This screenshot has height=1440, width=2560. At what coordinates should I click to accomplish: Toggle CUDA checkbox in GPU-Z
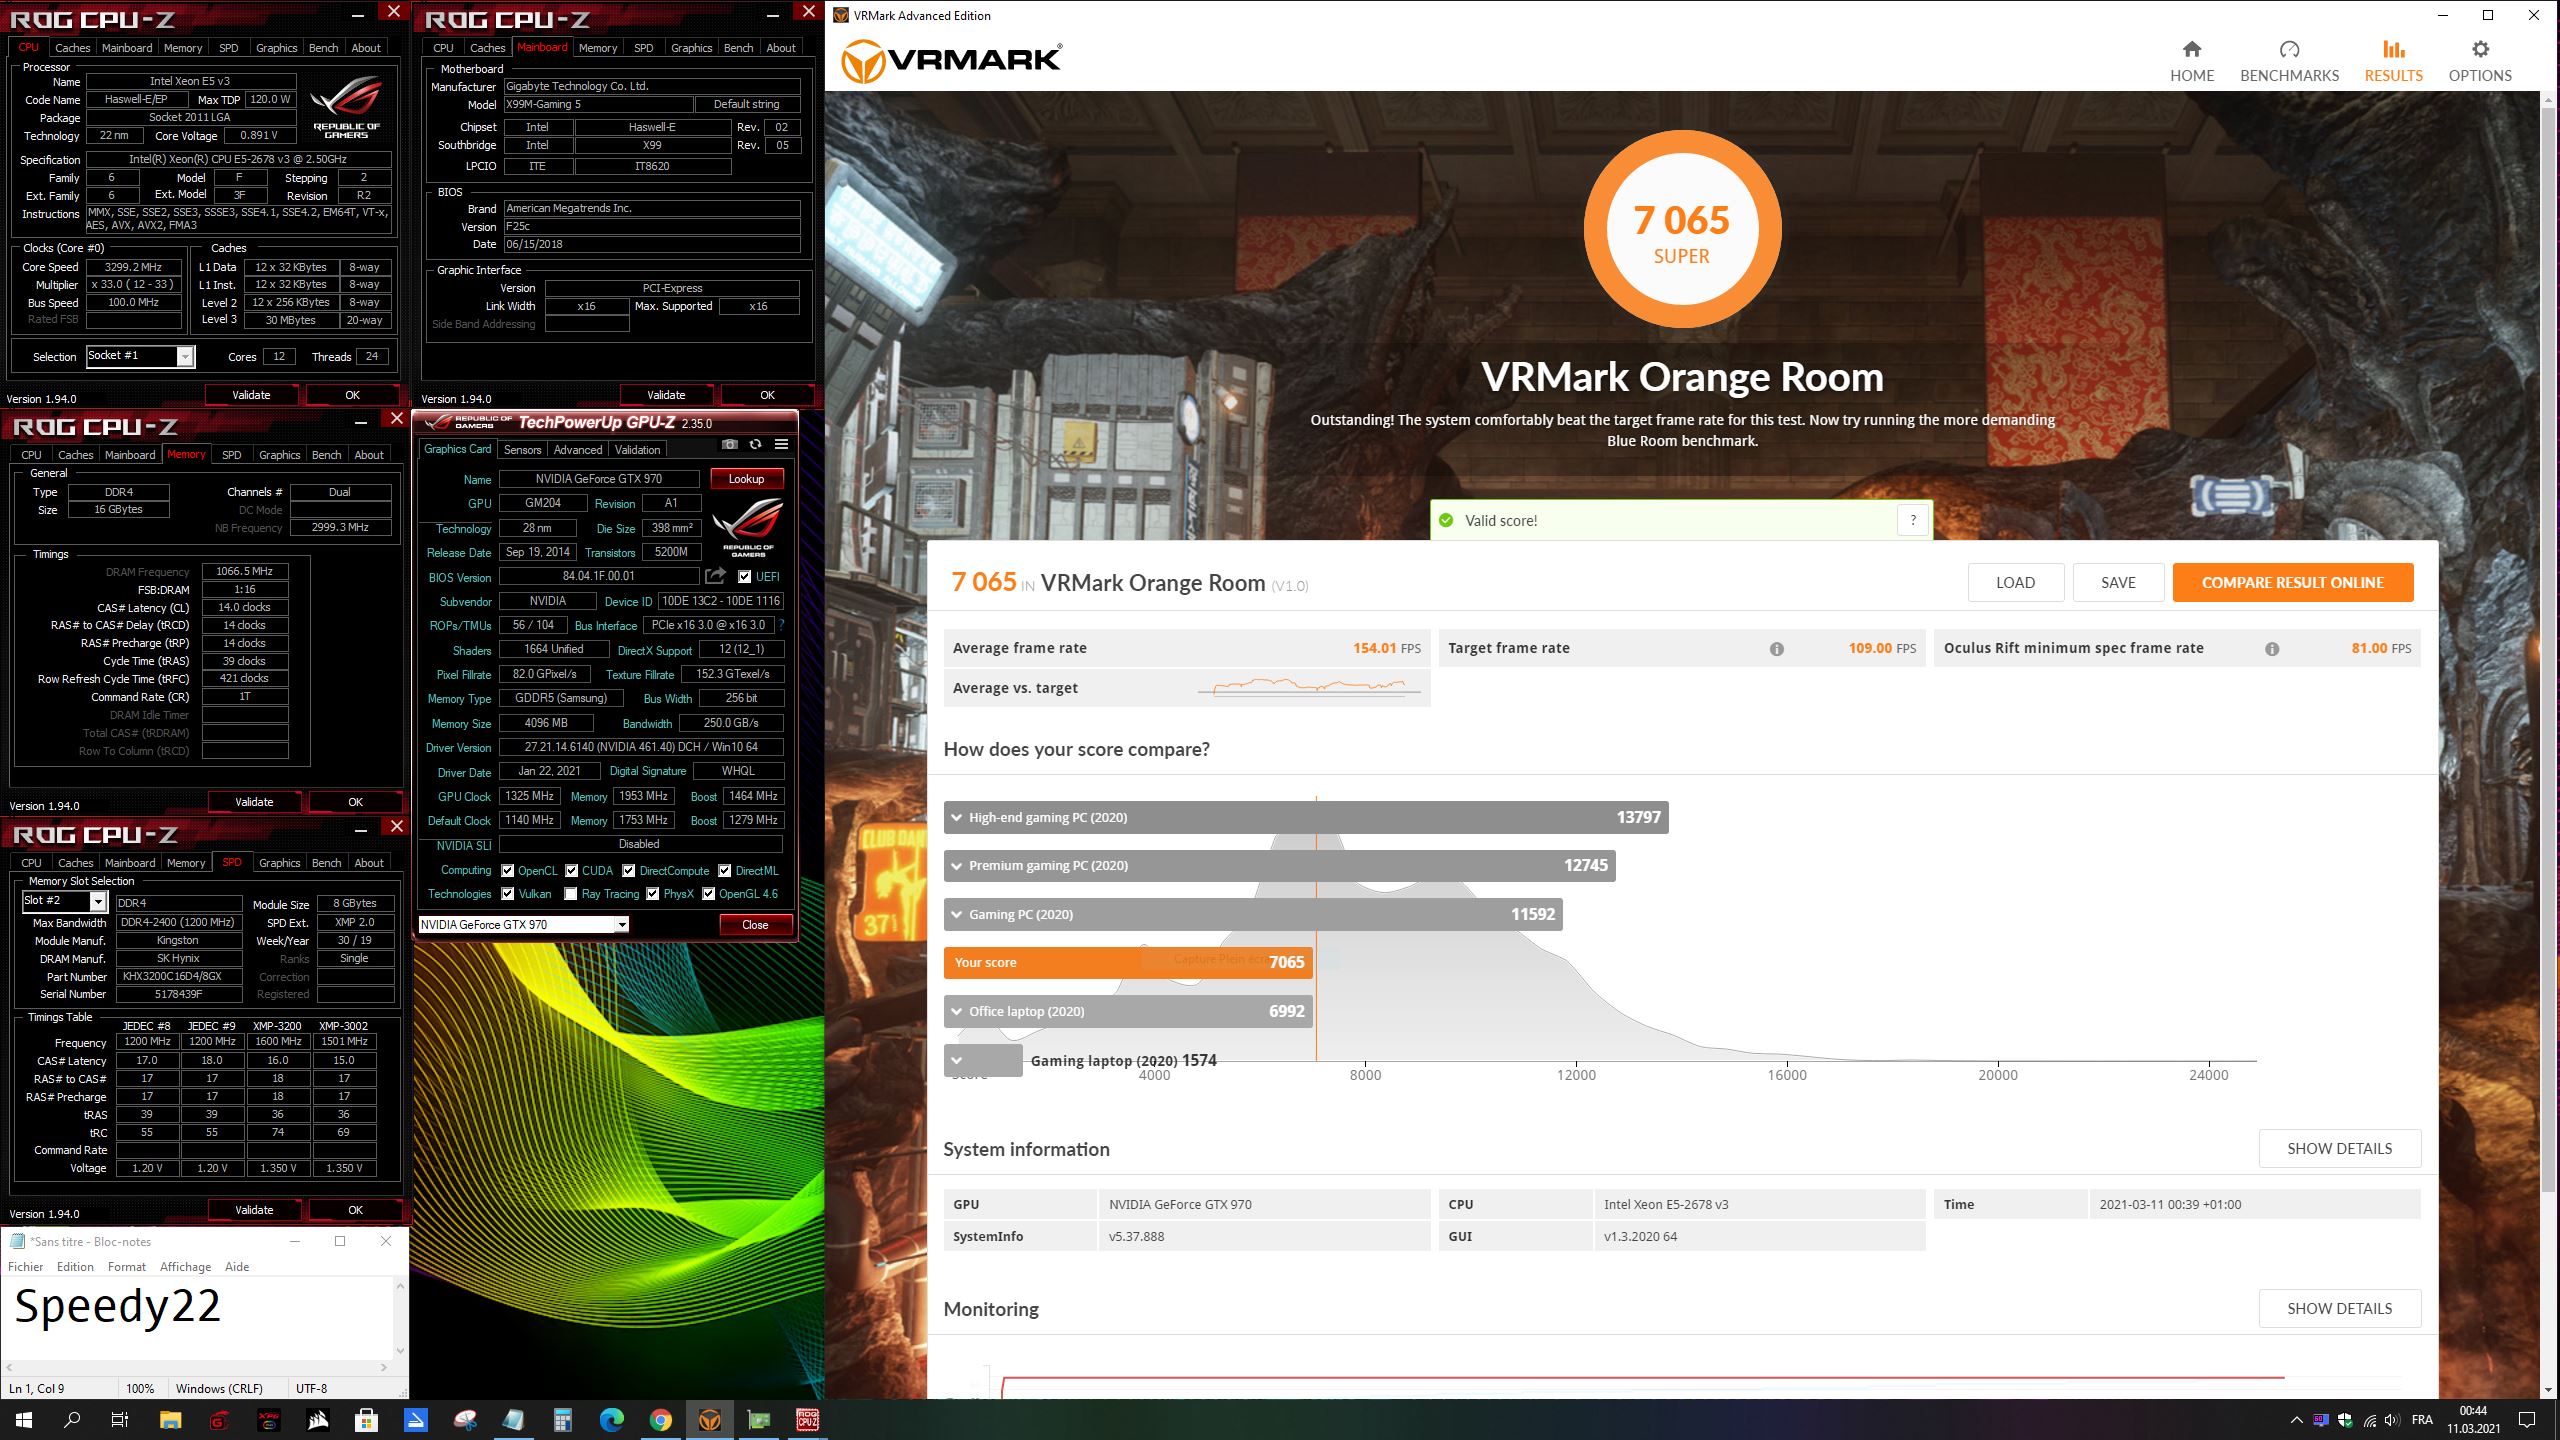571,871
